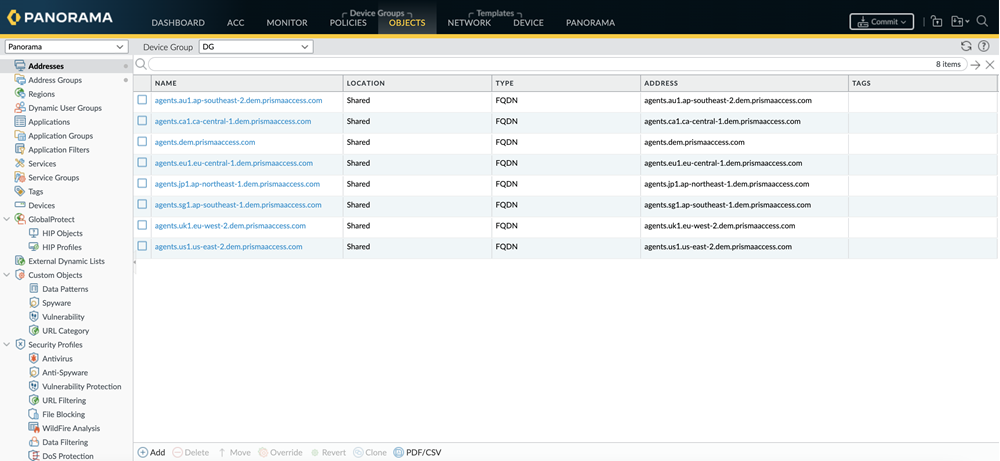Open the Panorama context dropdown

(66, 47)
